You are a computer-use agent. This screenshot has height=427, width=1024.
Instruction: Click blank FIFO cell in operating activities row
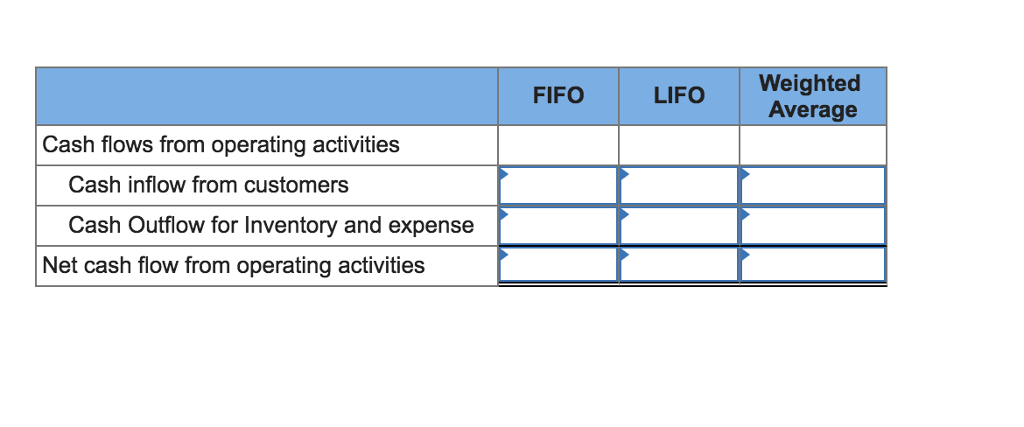(x=558, y=145)
